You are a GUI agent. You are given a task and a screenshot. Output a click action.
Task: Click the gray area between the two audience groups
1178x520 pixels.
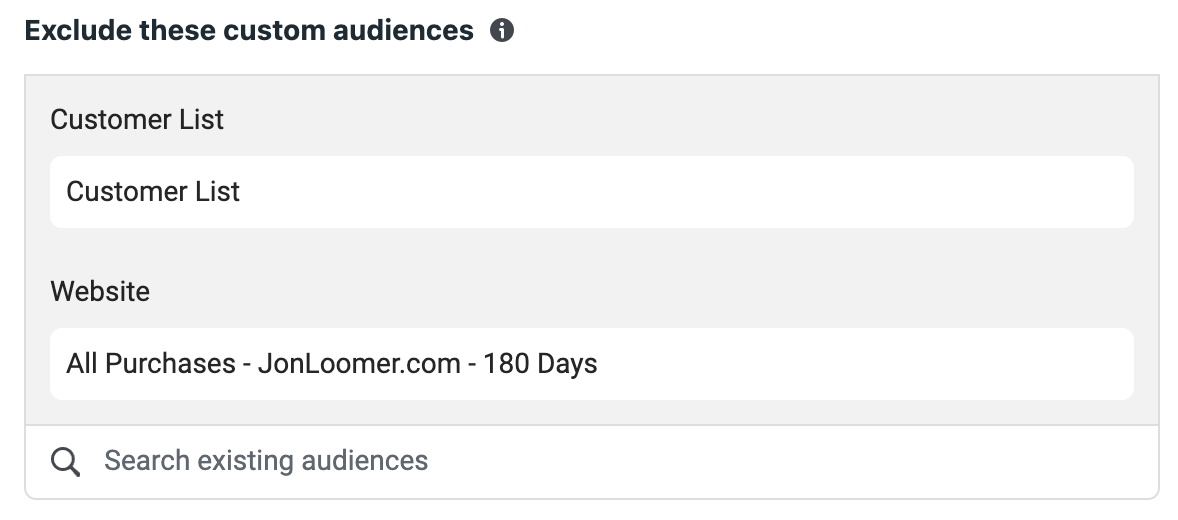(x=592, y=252)
